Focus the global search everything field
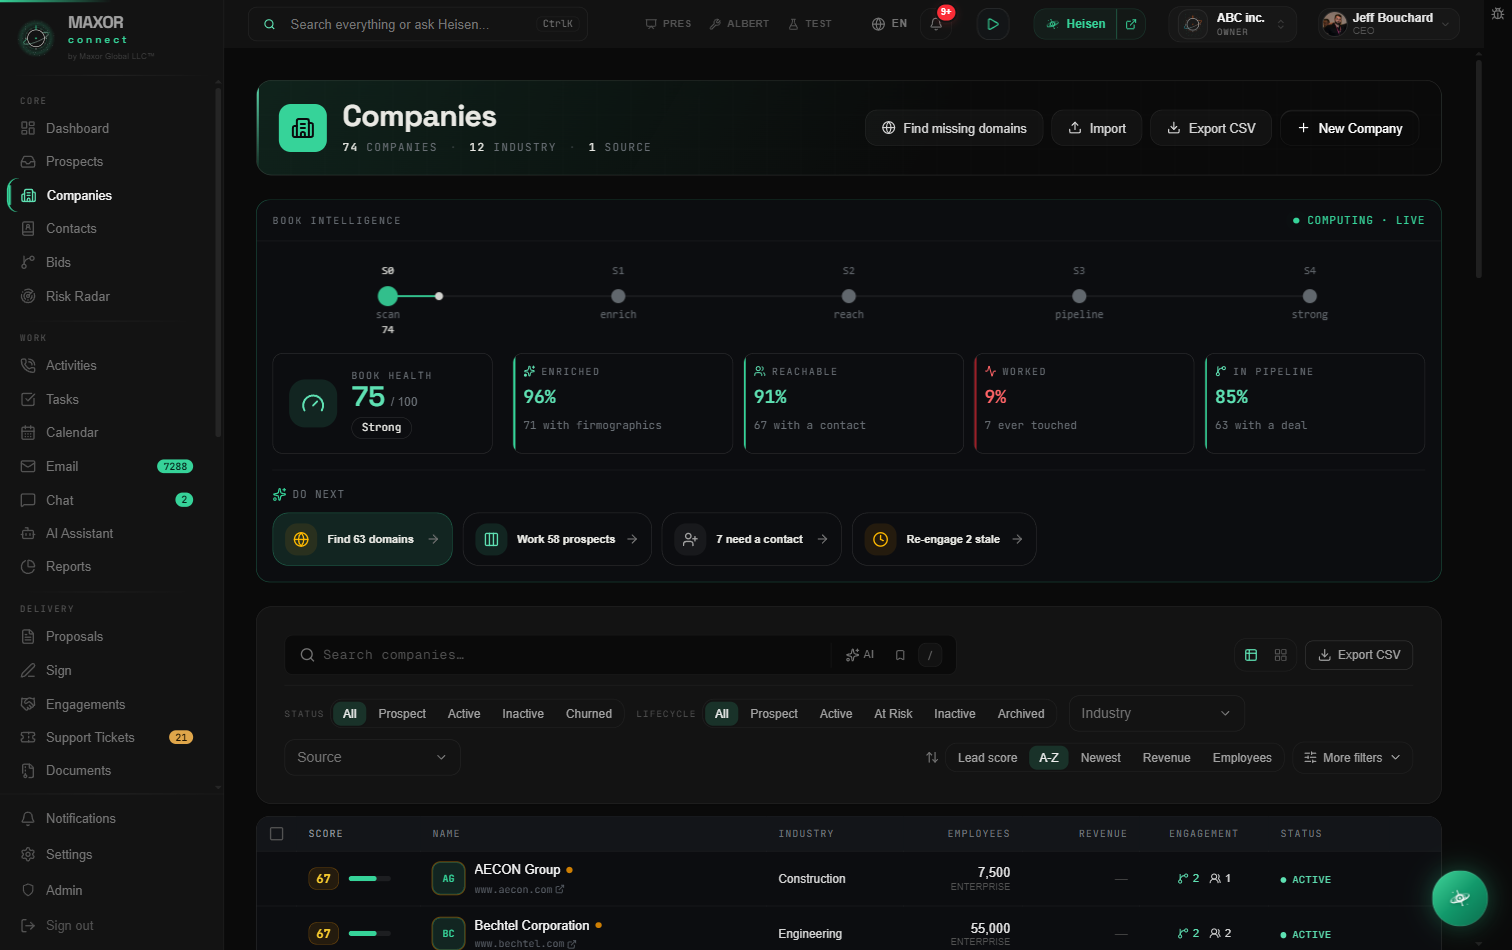The width and height of the screenshot is (1512, 950). point(418,24)
